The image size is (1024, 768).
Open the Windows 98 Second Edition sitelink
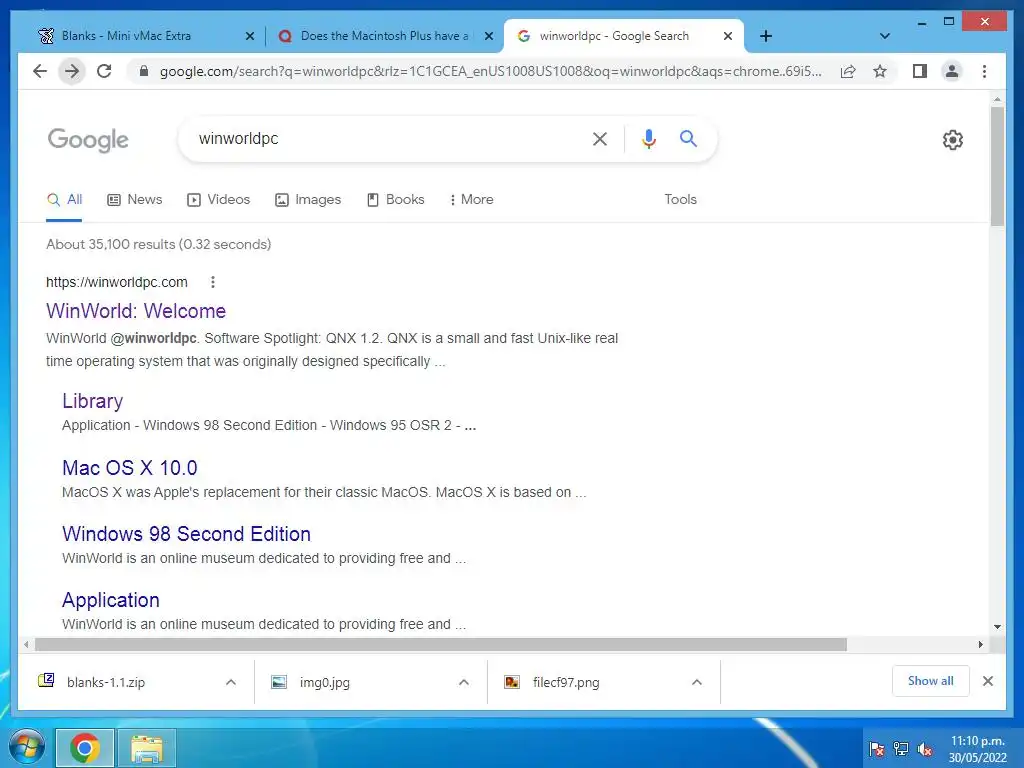pyautogui.click(x=186, y=534)
